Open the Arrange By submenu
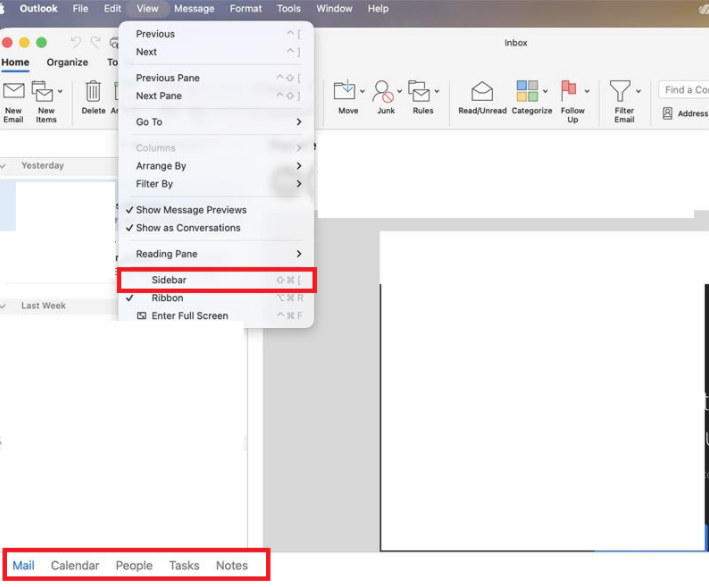This screenshot has height=587, width=709. [x=216, y=166]
